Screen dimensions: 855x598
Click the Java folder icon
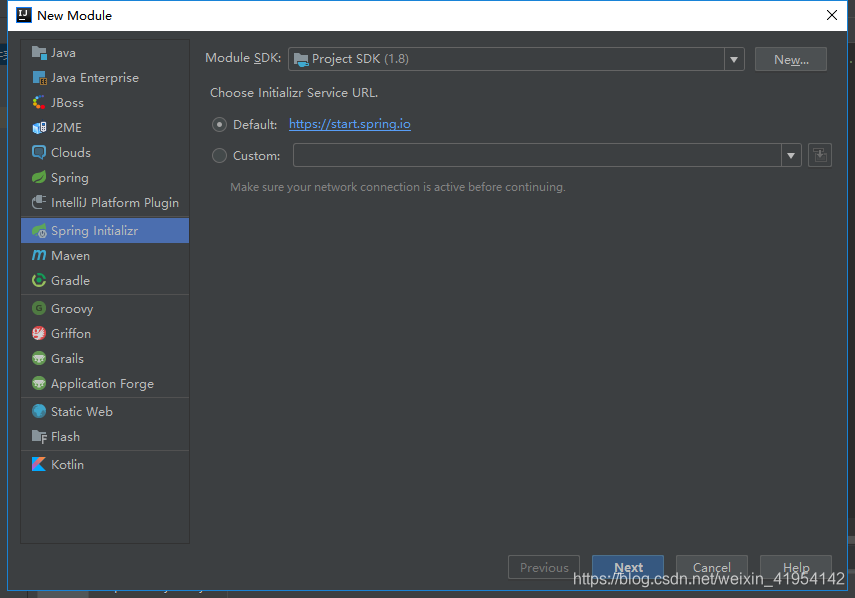coord(39,53)
